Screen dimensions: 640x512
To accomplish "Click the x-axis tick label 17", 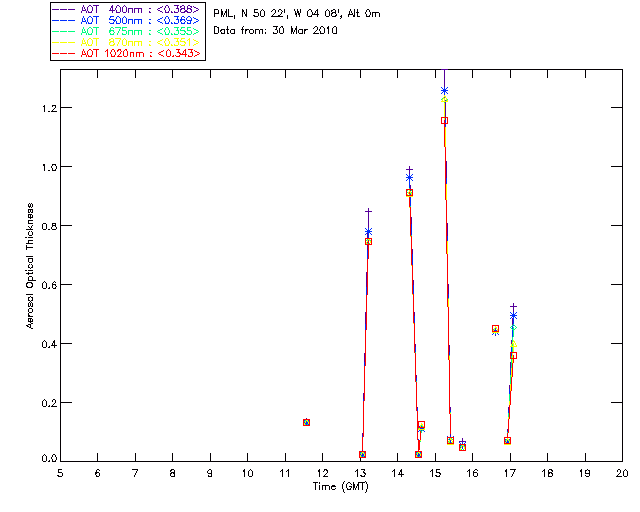I will [x=510, y=474].
